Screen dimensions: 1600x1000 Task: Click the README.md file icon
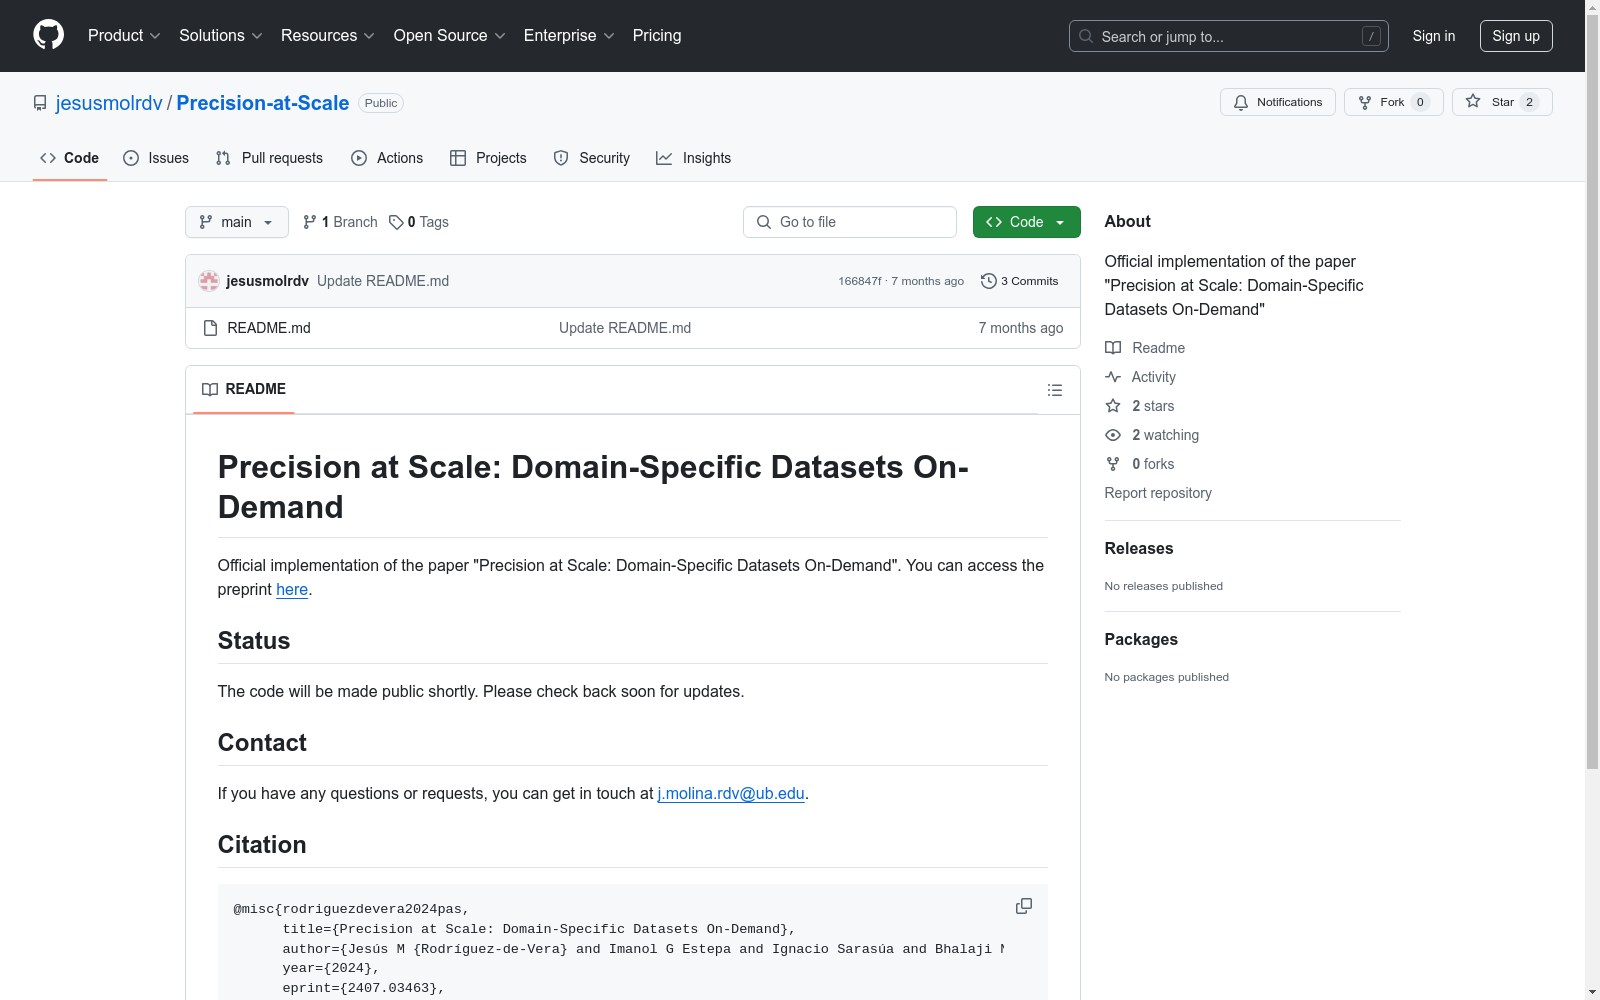tap(210, 328)
